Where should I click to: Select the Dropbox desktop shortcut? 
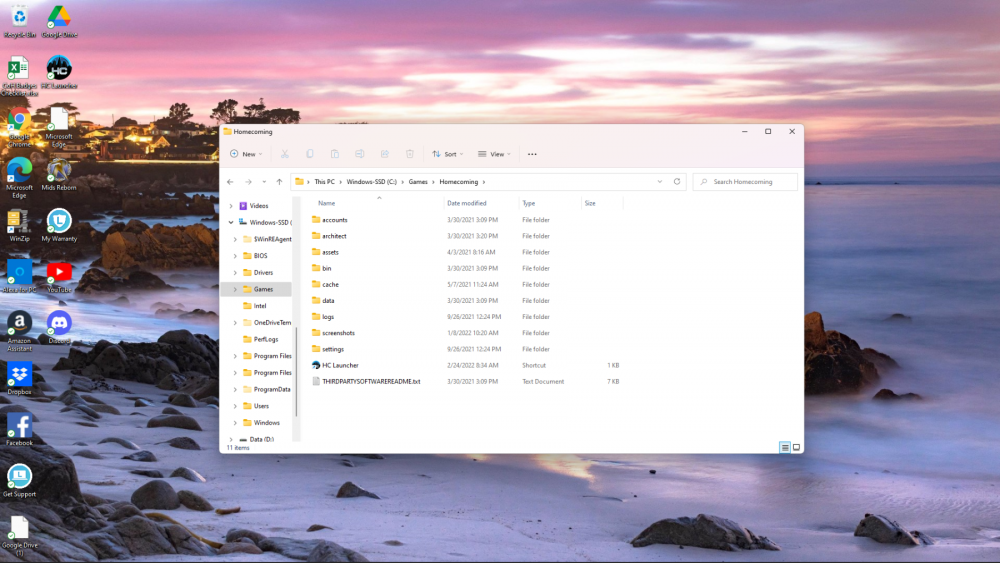[19, 376]
